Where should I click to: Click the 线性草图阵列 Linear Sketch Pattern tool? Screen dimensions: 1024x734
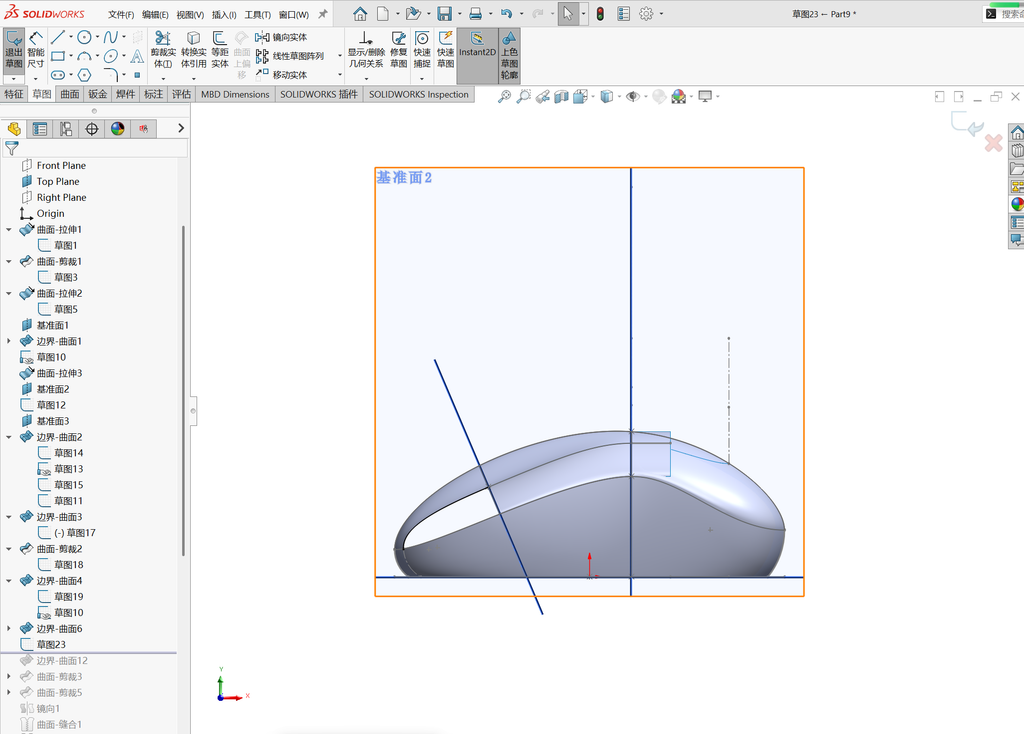tap(290, 56)
